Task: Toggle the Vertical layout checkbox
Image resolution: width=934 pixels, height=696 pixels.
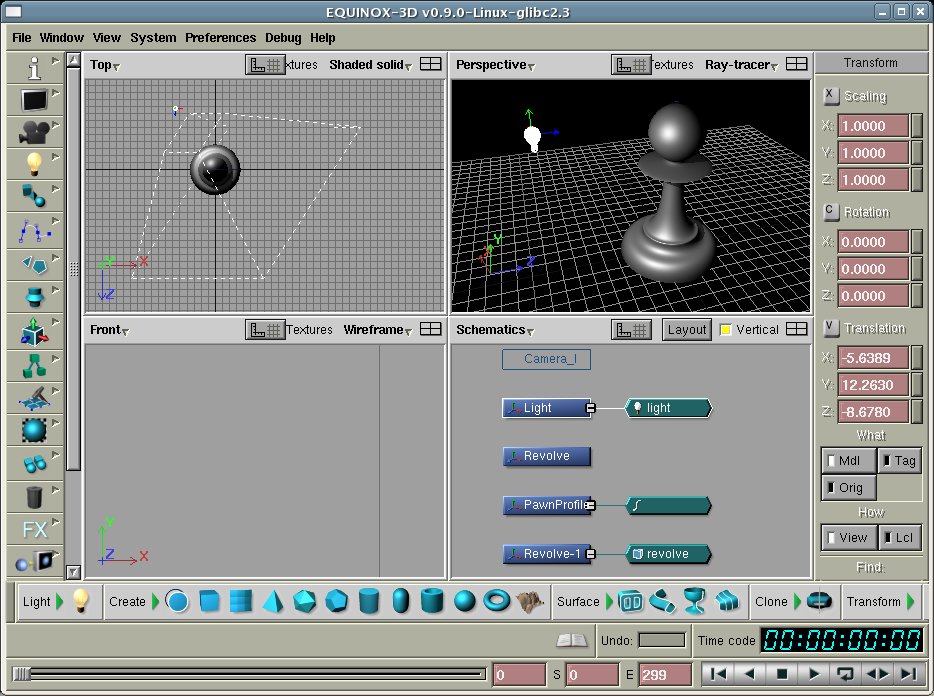Action: point(726,330)
